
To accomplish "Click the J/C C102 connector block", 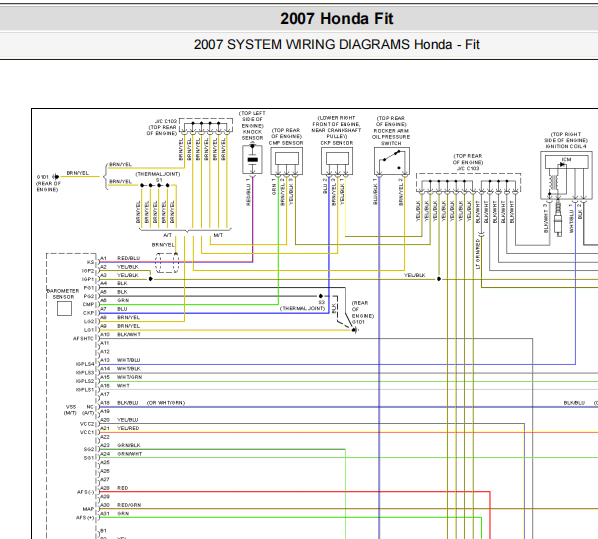I will coord(206,126).
